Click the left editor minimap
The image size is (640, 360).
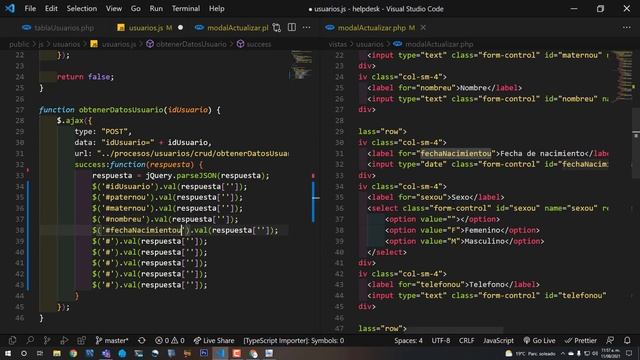302,65
